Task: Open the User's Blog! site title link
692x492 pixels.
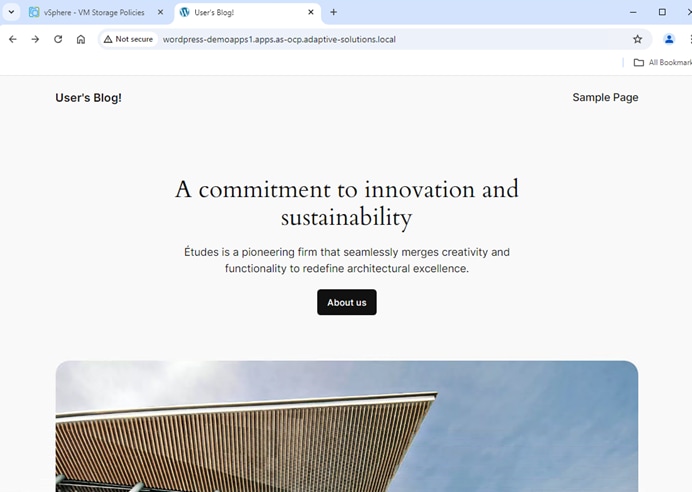Action: (88, 98)
